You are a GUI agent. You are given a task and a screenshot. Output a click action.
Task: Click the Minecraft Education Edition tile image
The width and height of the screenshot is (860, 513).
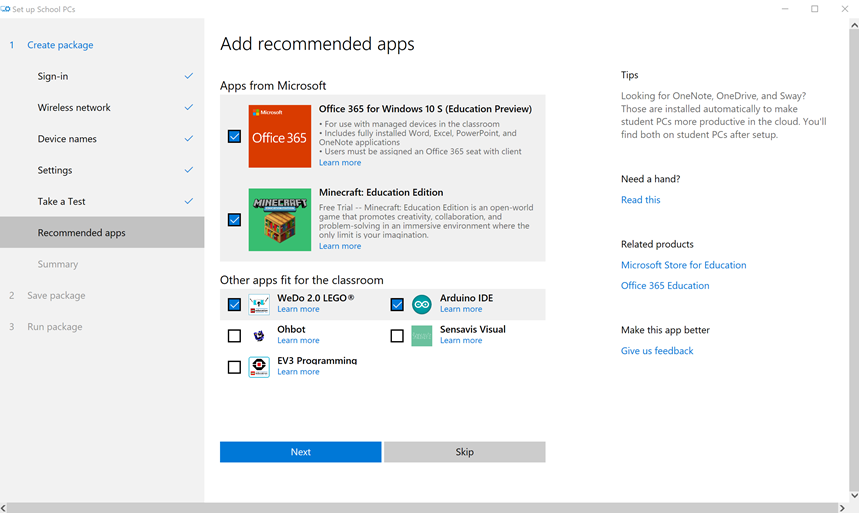click(x=280, y=219)
